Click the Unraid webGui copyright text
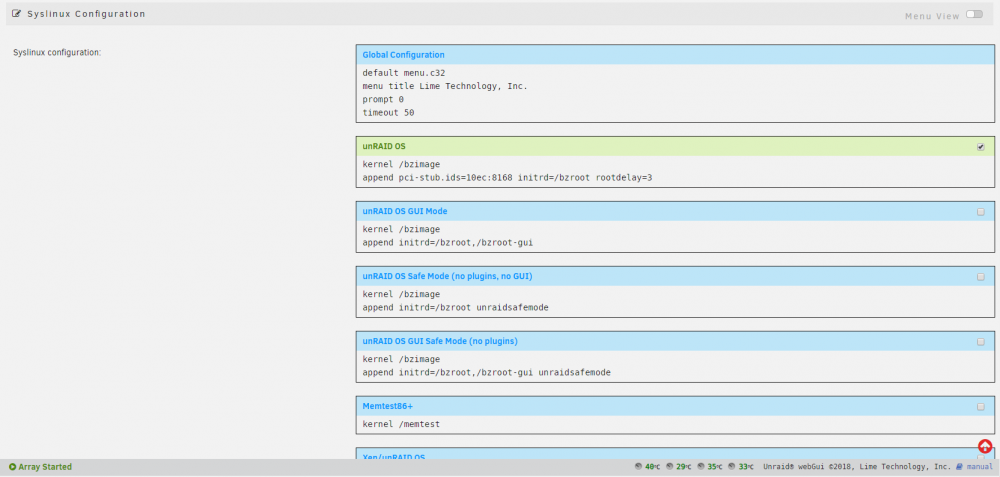This screenshot has width=1000, height=477. [x=857, y=467]
